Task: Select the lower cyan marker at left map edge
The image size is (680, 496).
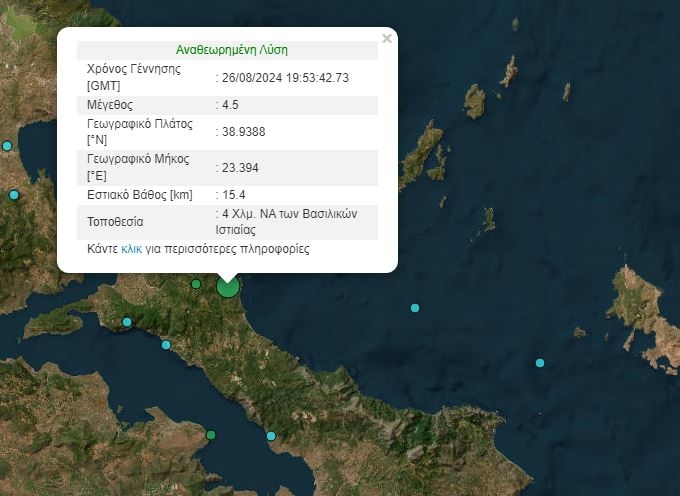Action: point(14,195)
